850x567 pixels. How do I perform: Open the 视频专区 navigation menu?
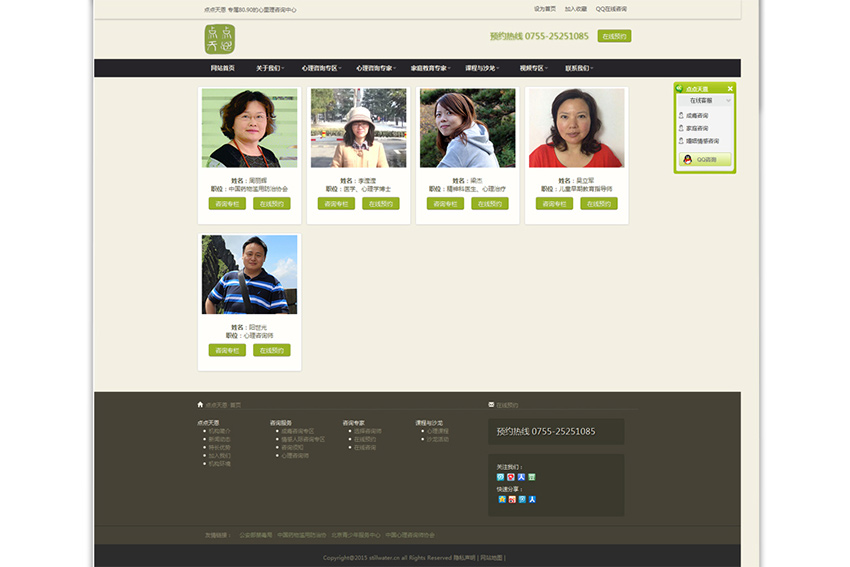[x=533, y=68]
